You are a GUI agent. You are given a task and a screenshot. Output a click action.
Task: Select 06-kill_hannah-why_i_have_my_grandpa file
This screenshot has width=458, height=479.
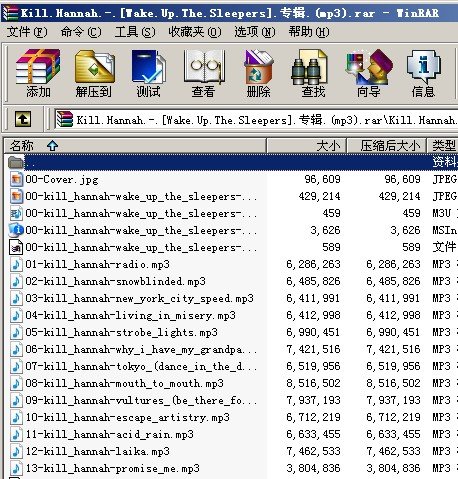[x=141, y=349]
